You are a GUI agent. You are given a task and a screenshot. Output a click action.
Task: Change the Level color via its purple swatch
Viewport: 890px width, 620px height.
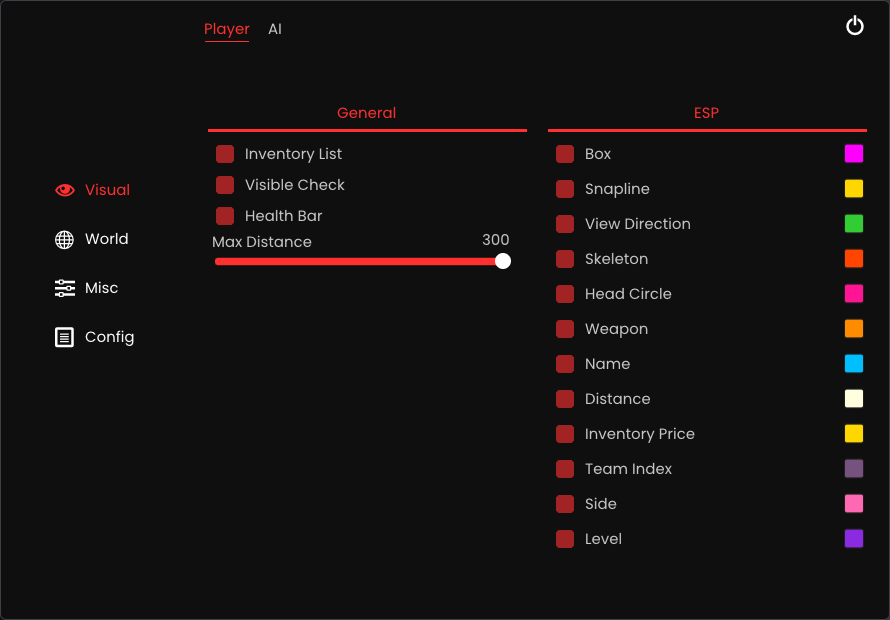tap(853, 538)
